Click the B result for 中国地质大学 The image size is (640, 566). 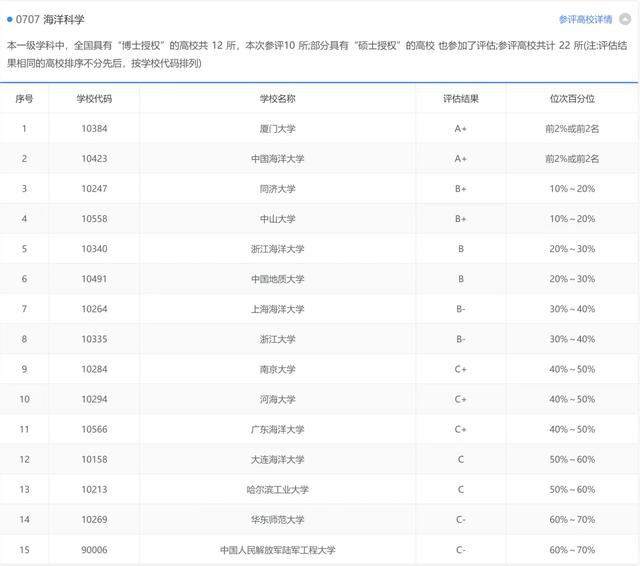click(461, 279)
